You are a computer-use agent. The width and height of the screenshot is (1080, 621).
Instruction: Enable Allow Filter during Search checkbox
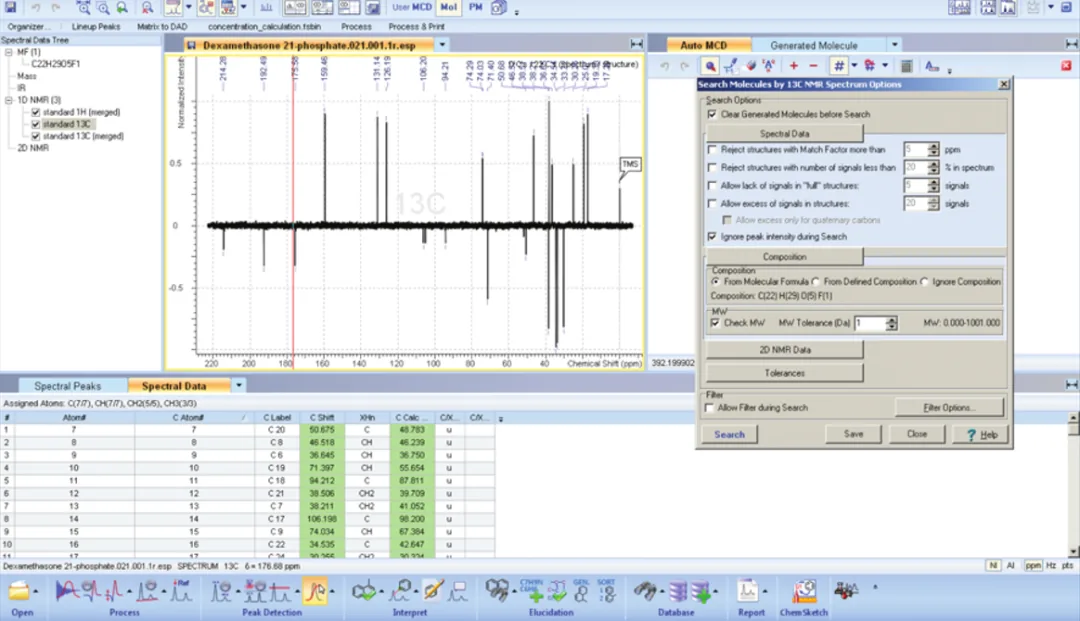coord(709,408)
